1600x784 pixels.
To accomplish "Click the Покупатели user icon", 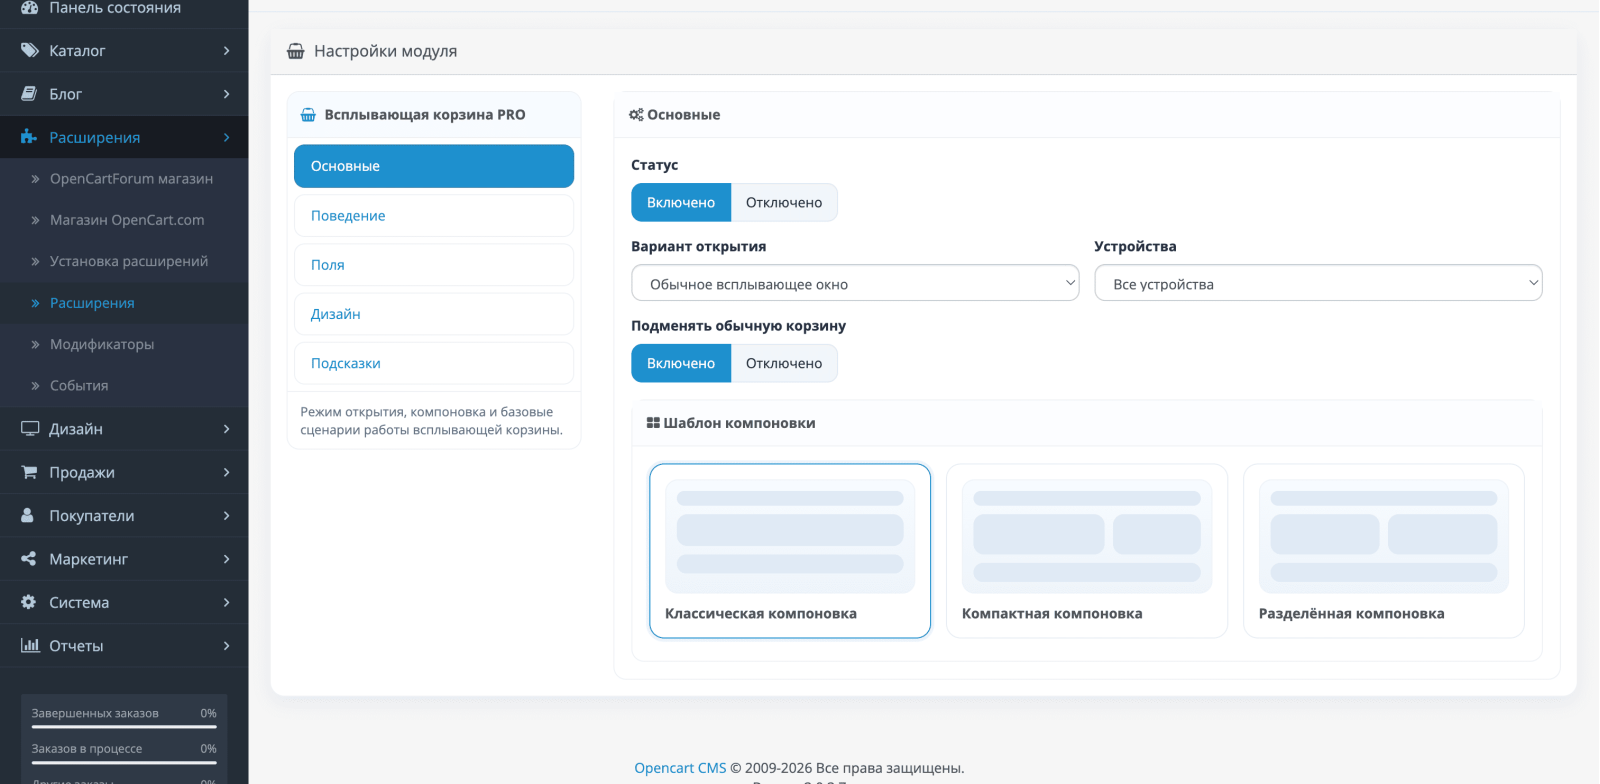I will [x=28, y=515].
